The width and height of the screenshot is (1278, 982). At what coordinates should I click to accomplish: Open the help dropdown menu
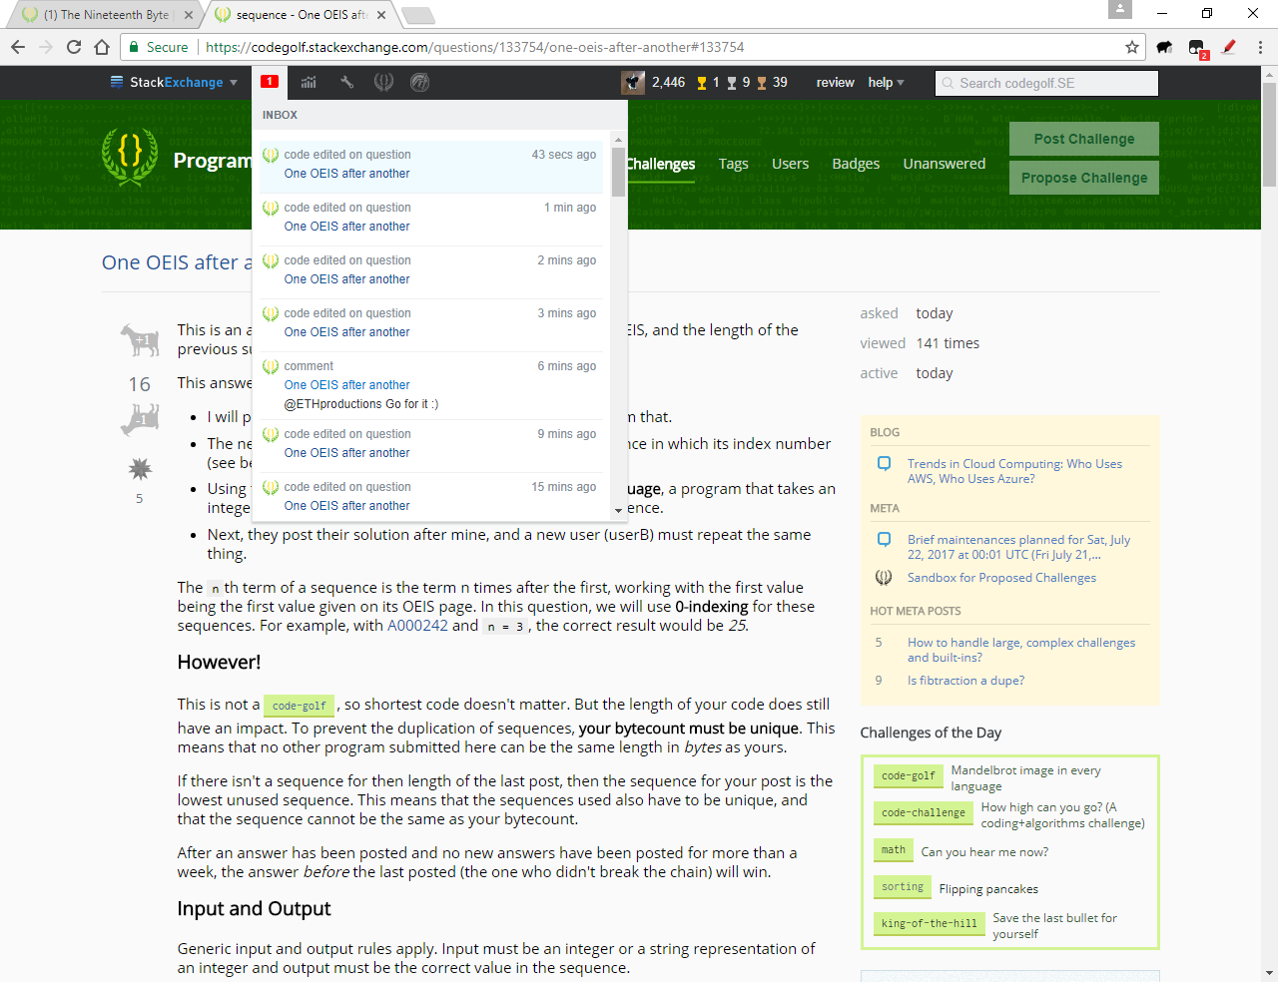click(885, 82)
